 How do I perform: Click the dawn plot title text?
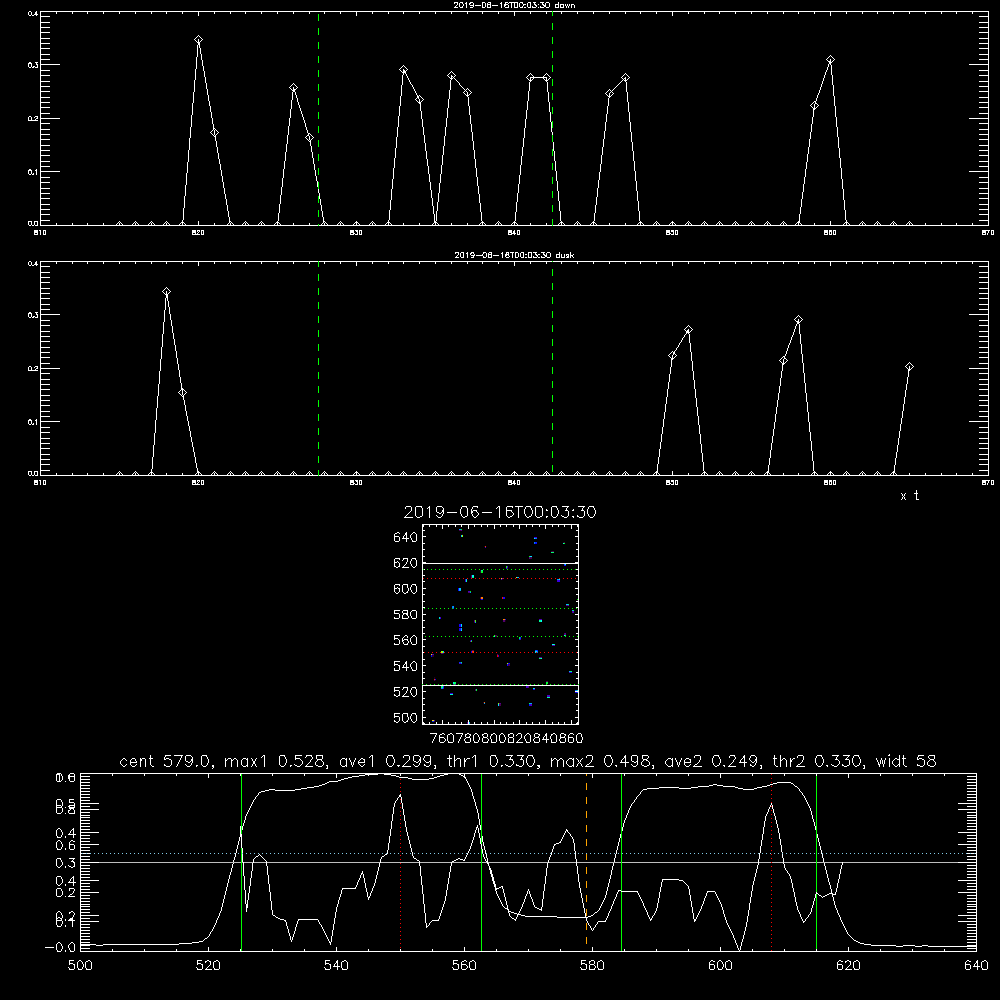(514, 5)
